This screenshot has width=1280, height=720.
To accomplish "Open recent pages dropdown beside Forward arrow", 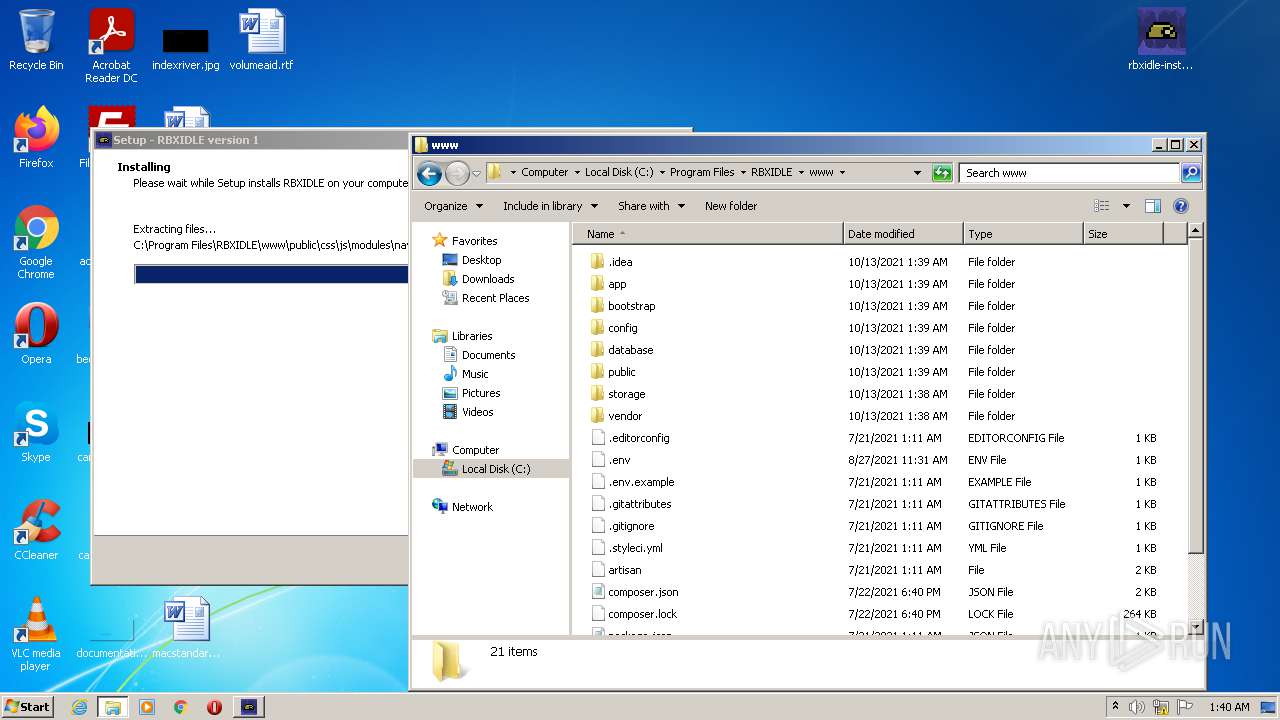I will point(476,173).
